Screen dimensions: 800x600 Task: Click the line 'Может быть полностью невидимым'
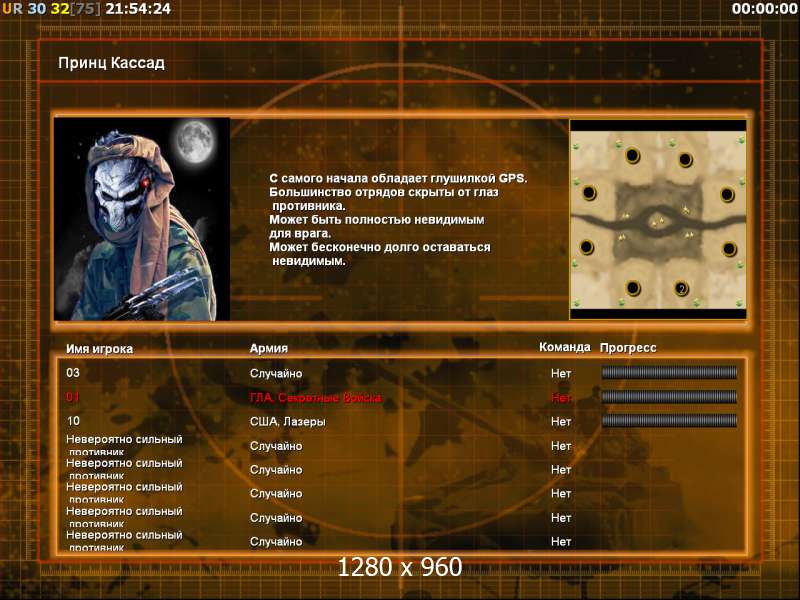click(377, 220)
